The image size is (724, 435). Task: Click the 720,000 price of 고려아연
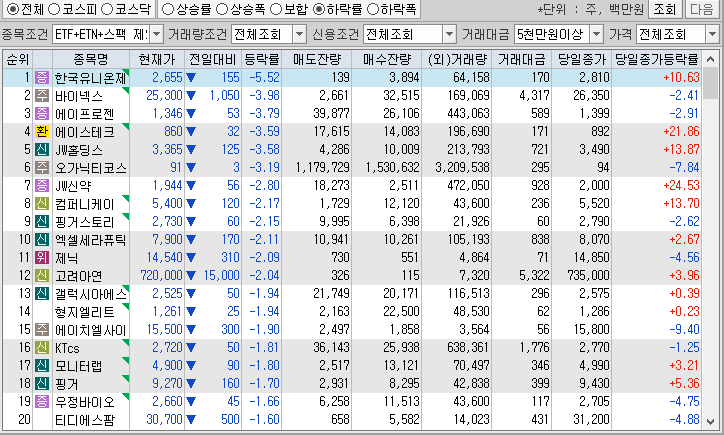coord(161,276)
